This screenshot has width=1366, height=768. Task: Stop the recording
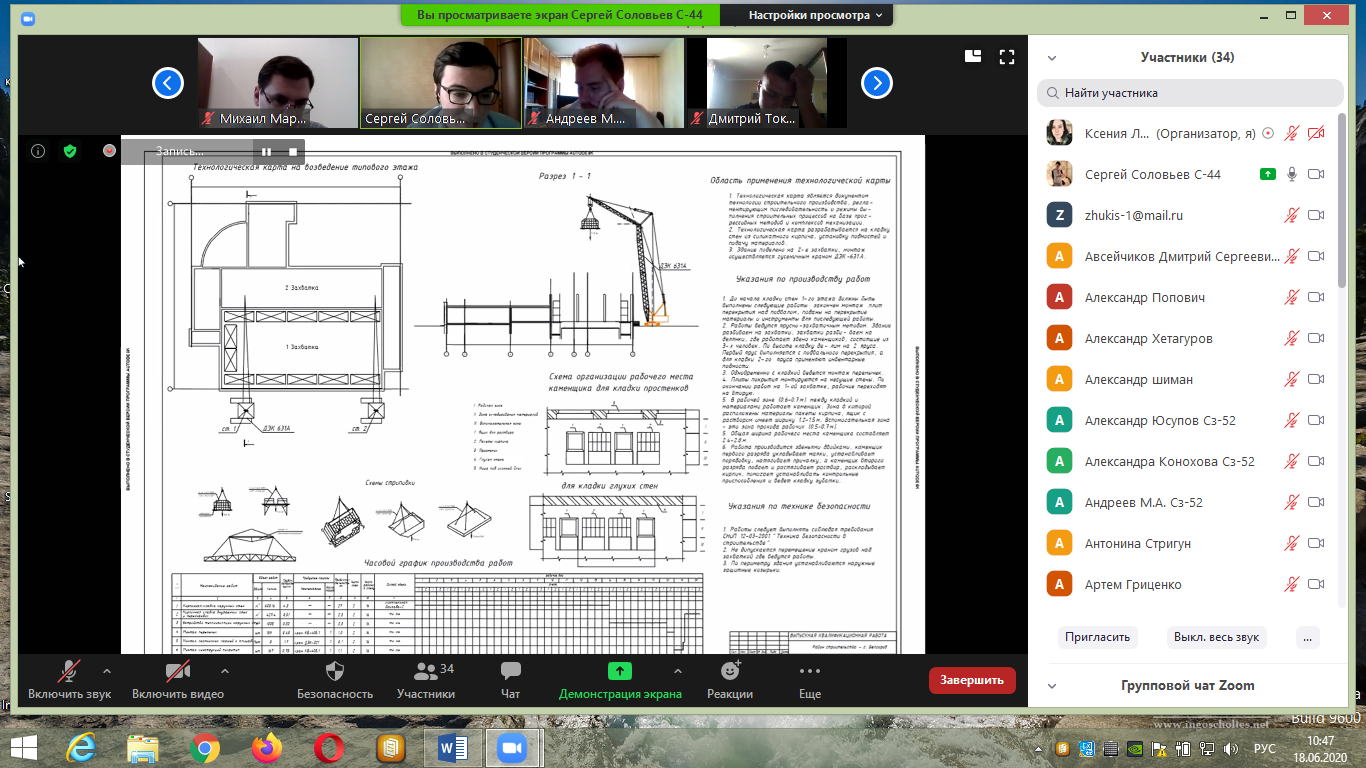click(x=293, y=151)
